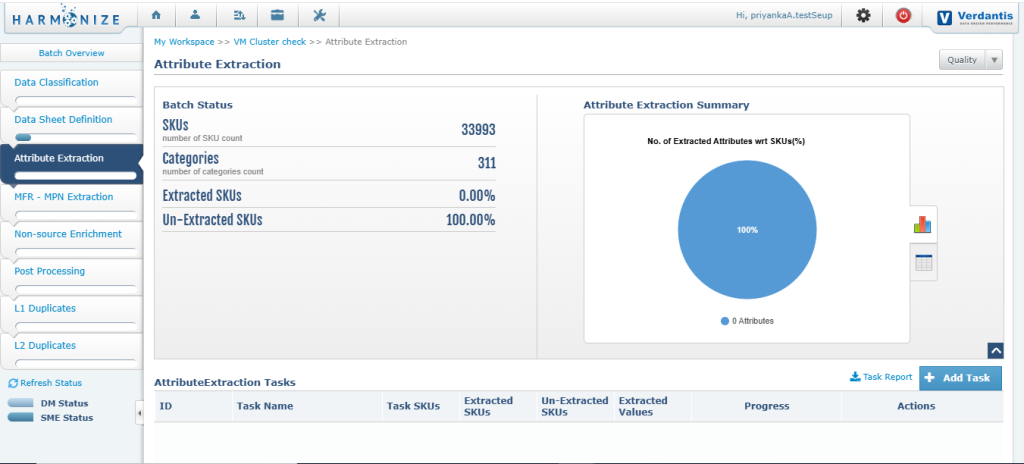Click the 'Hi, priyankaA.testSeup' greeting
This screenshot has width=1024, height=464.
click(x=784, y=15)
